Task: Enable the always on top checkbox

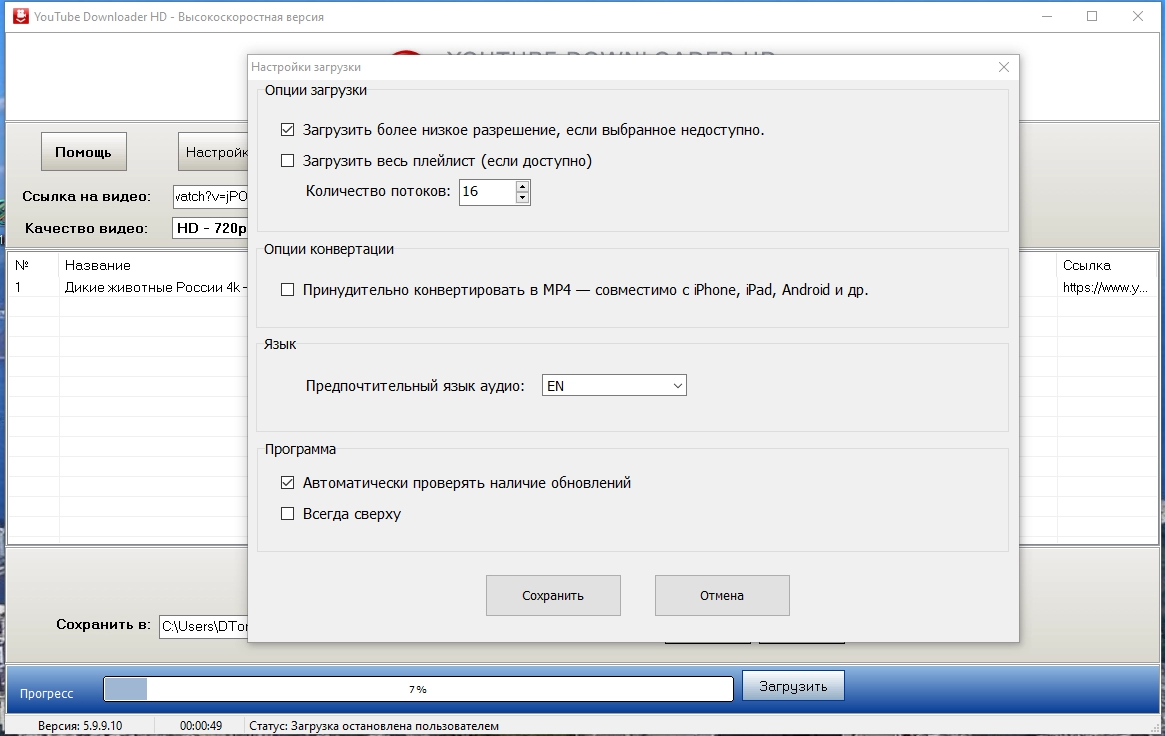Action: pyautogui.click(x=288, y=513)
